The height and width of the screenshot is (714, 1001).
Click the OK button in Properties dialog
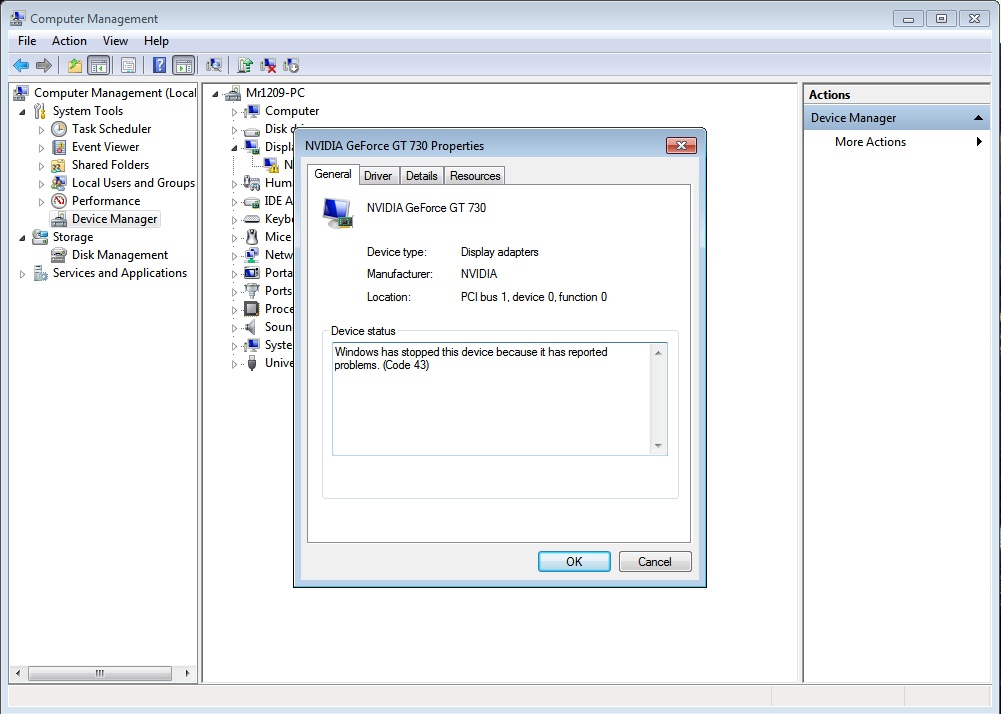[x=574, y=561]
